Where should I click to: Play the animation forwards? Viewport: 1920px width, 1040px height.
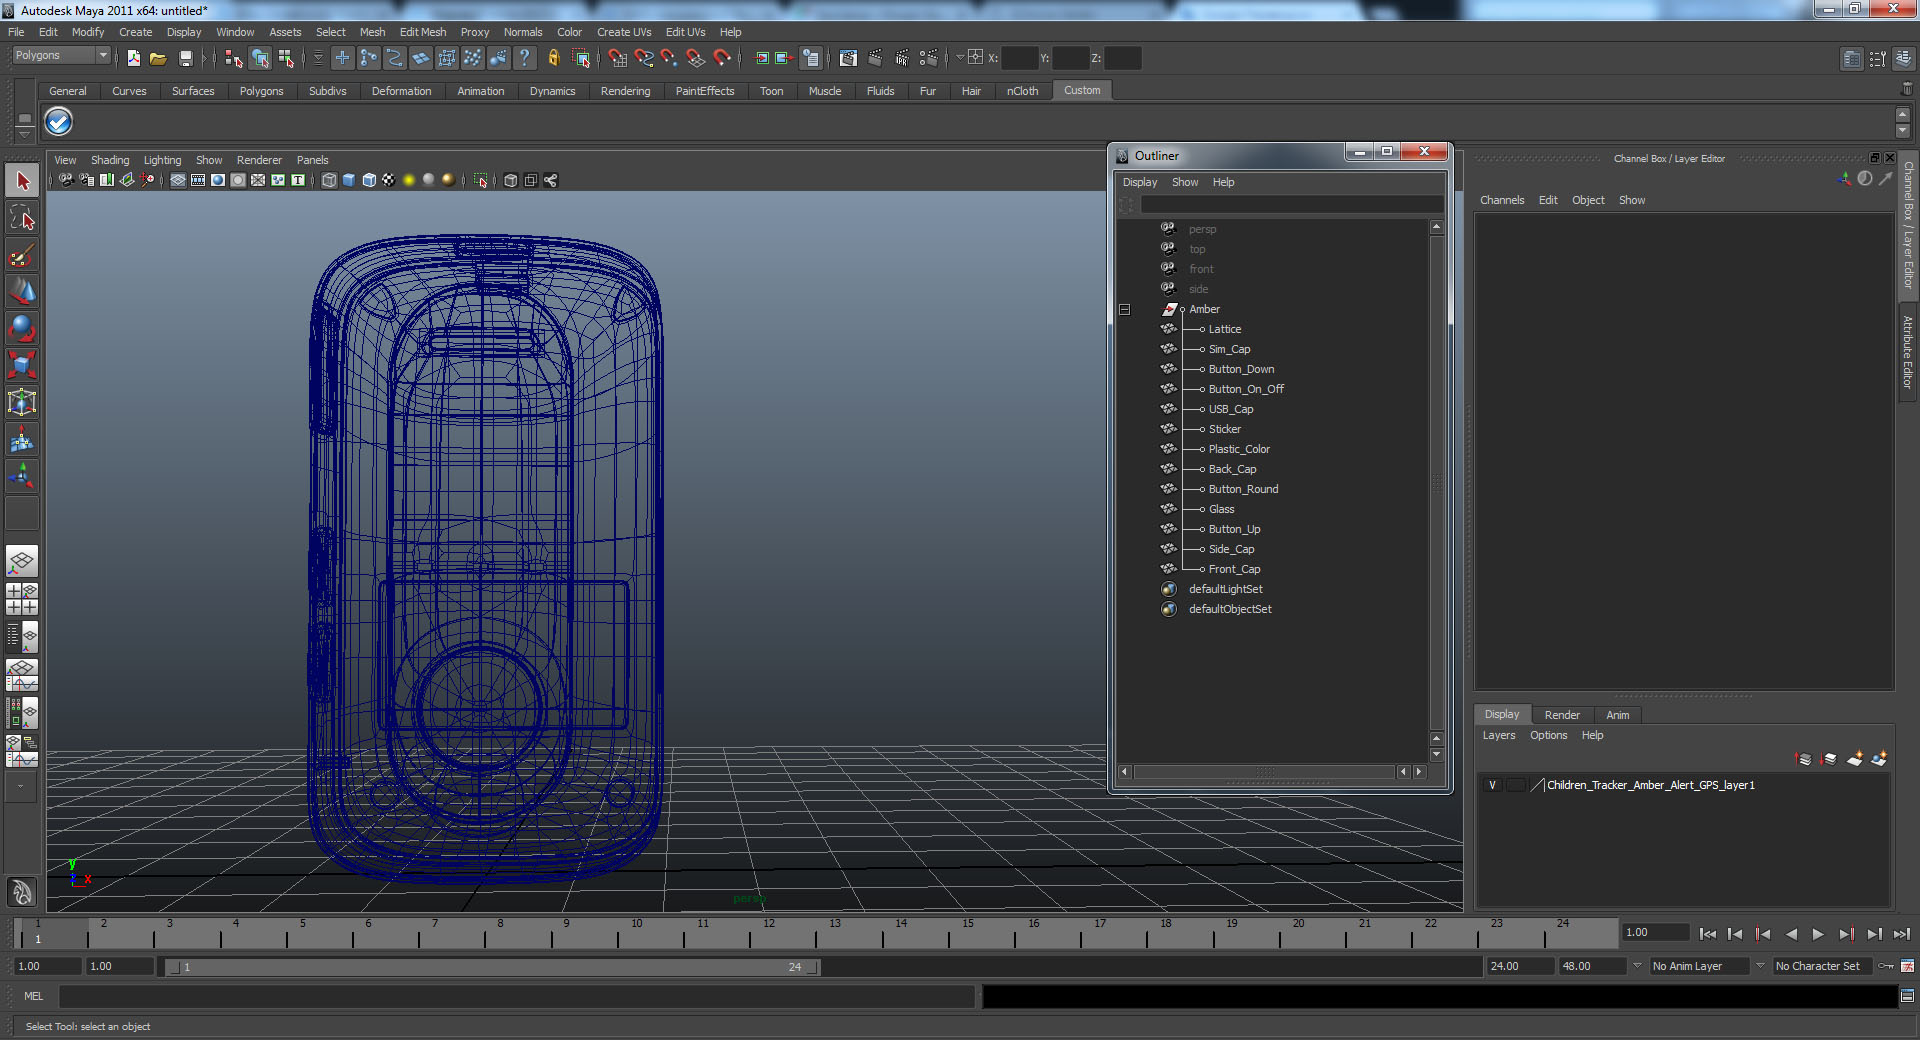point(1818,934)
